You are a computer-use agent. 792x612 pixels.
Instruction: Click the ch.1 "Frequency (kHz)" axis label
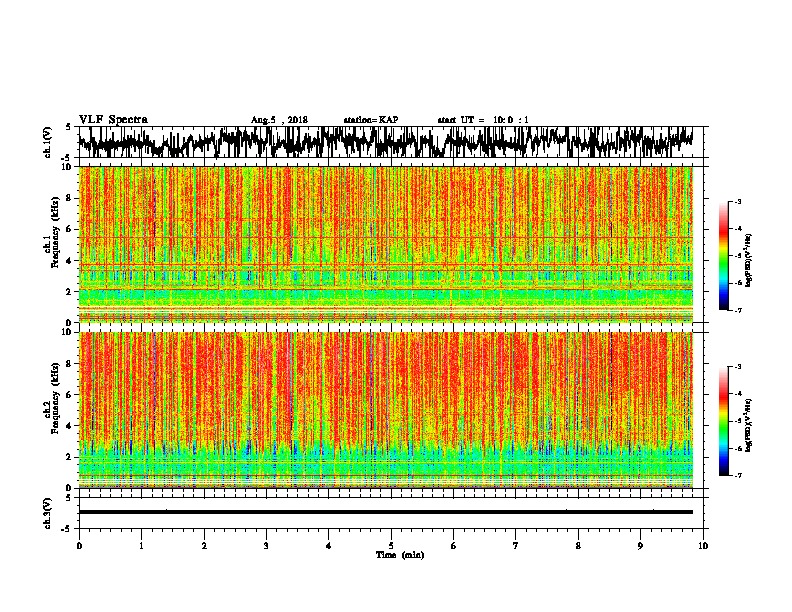click(x=55, y=232)
